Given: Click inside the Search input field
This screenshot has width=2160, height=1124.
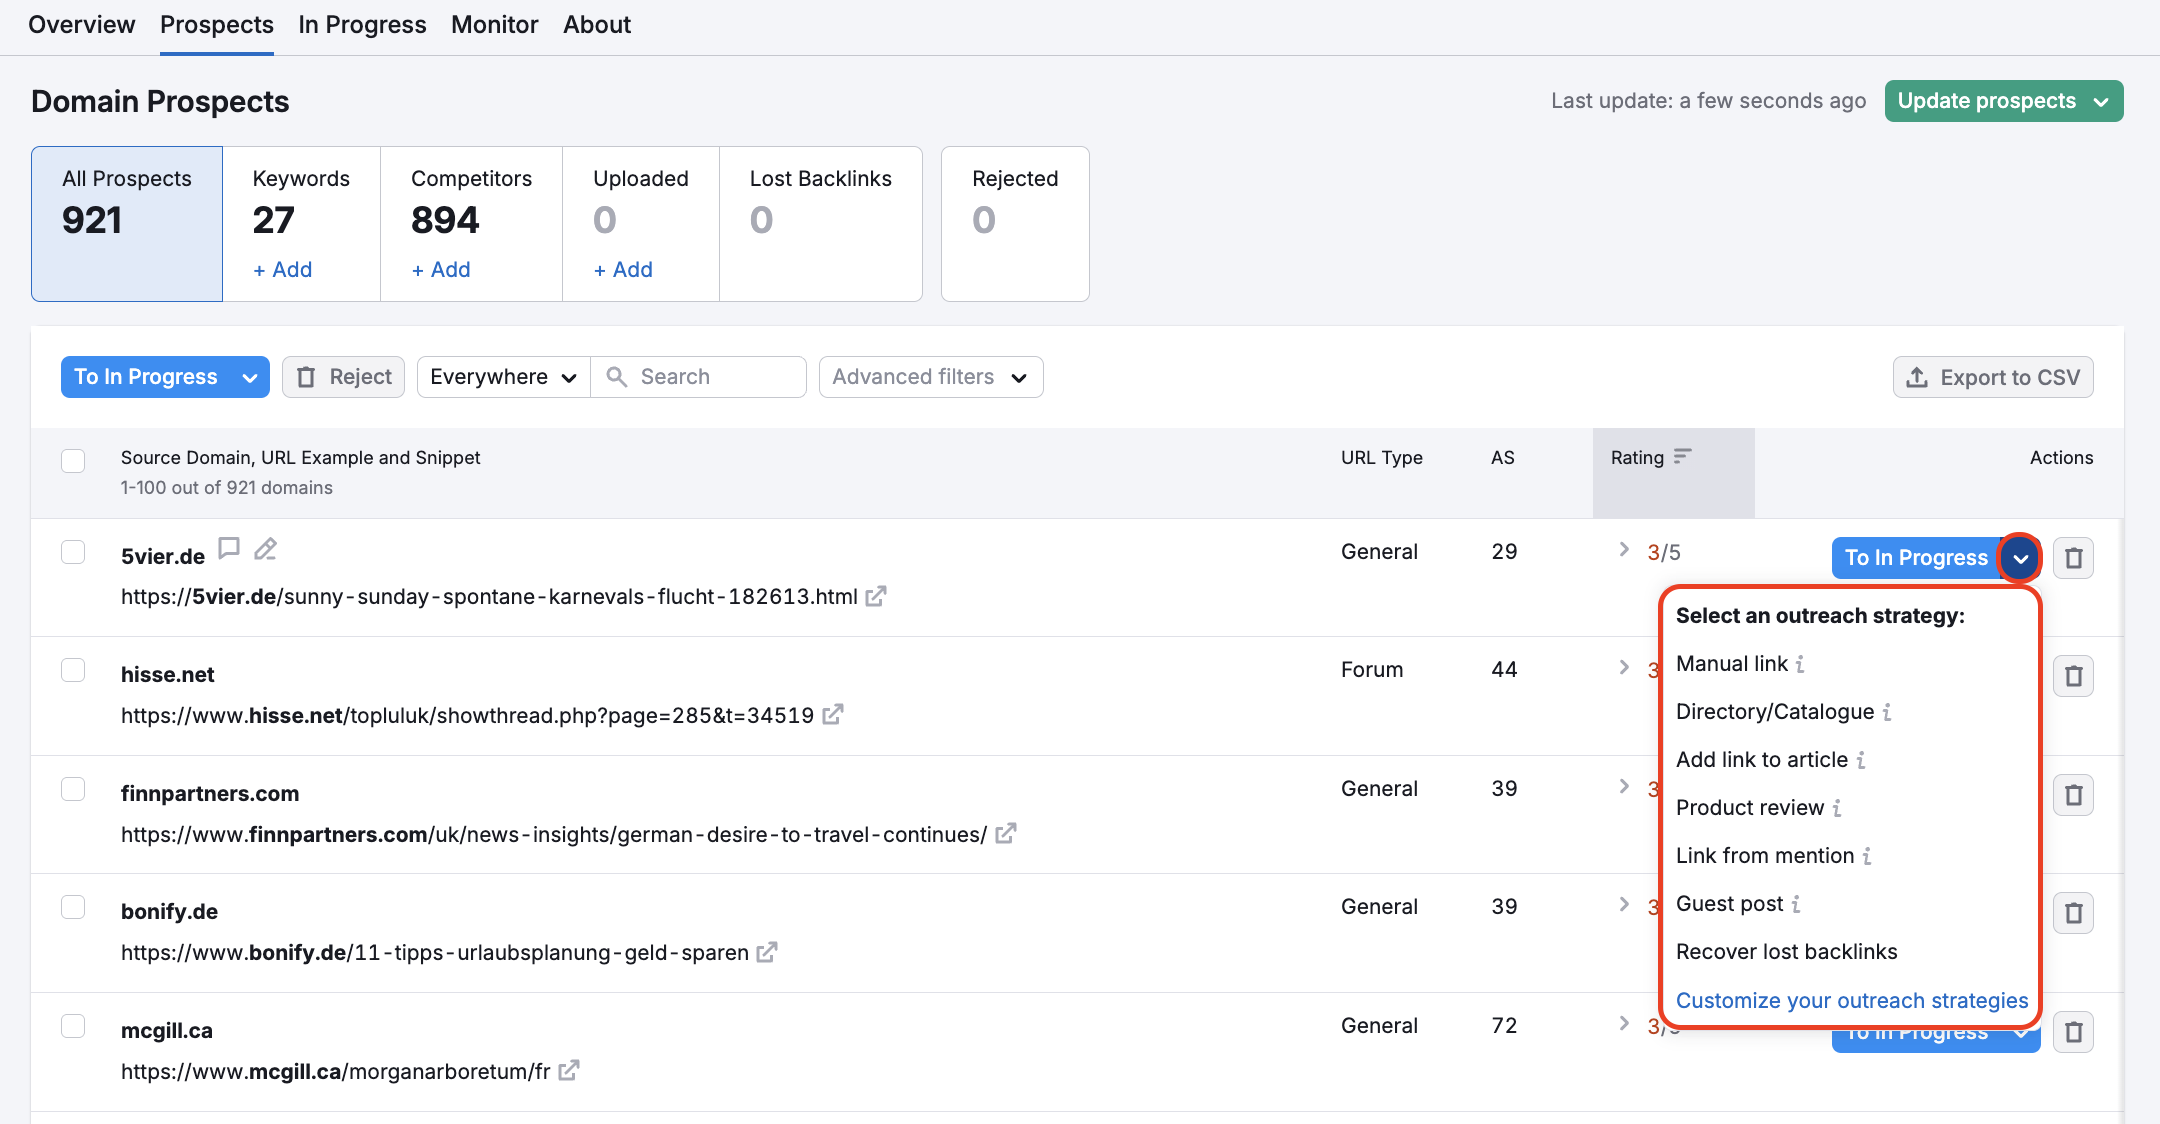Looking at the screenshot, I should [x=700, y=377].
